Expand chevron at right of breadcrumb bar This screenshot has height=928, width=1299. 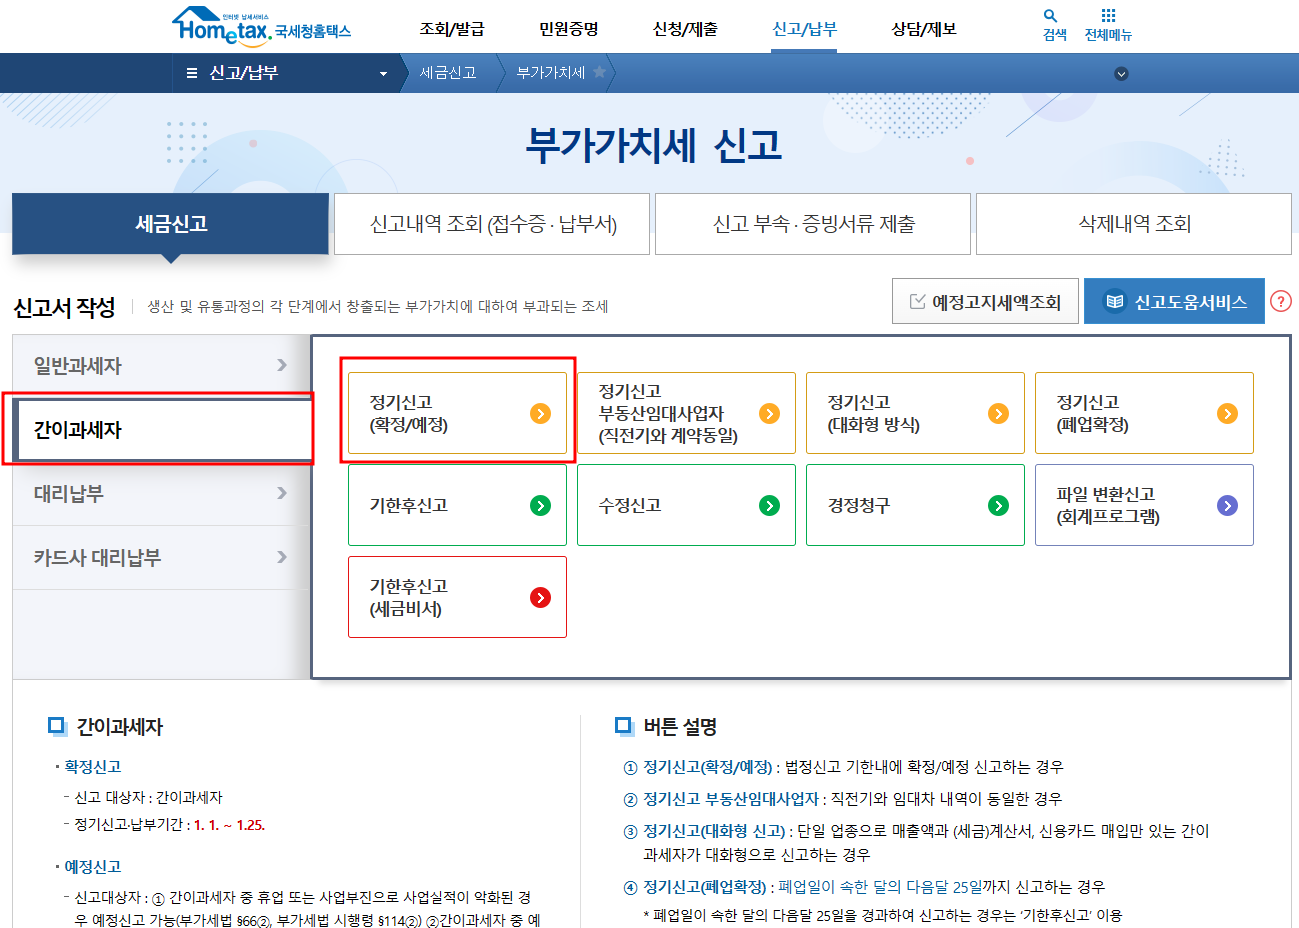[x=1121, y=72]
